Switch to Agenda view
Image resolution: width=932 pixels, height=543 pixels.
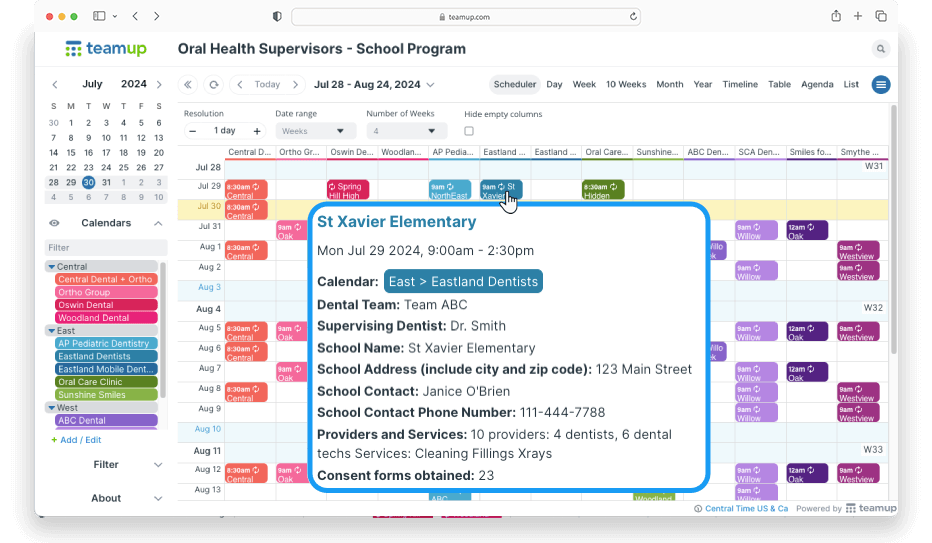817,84
